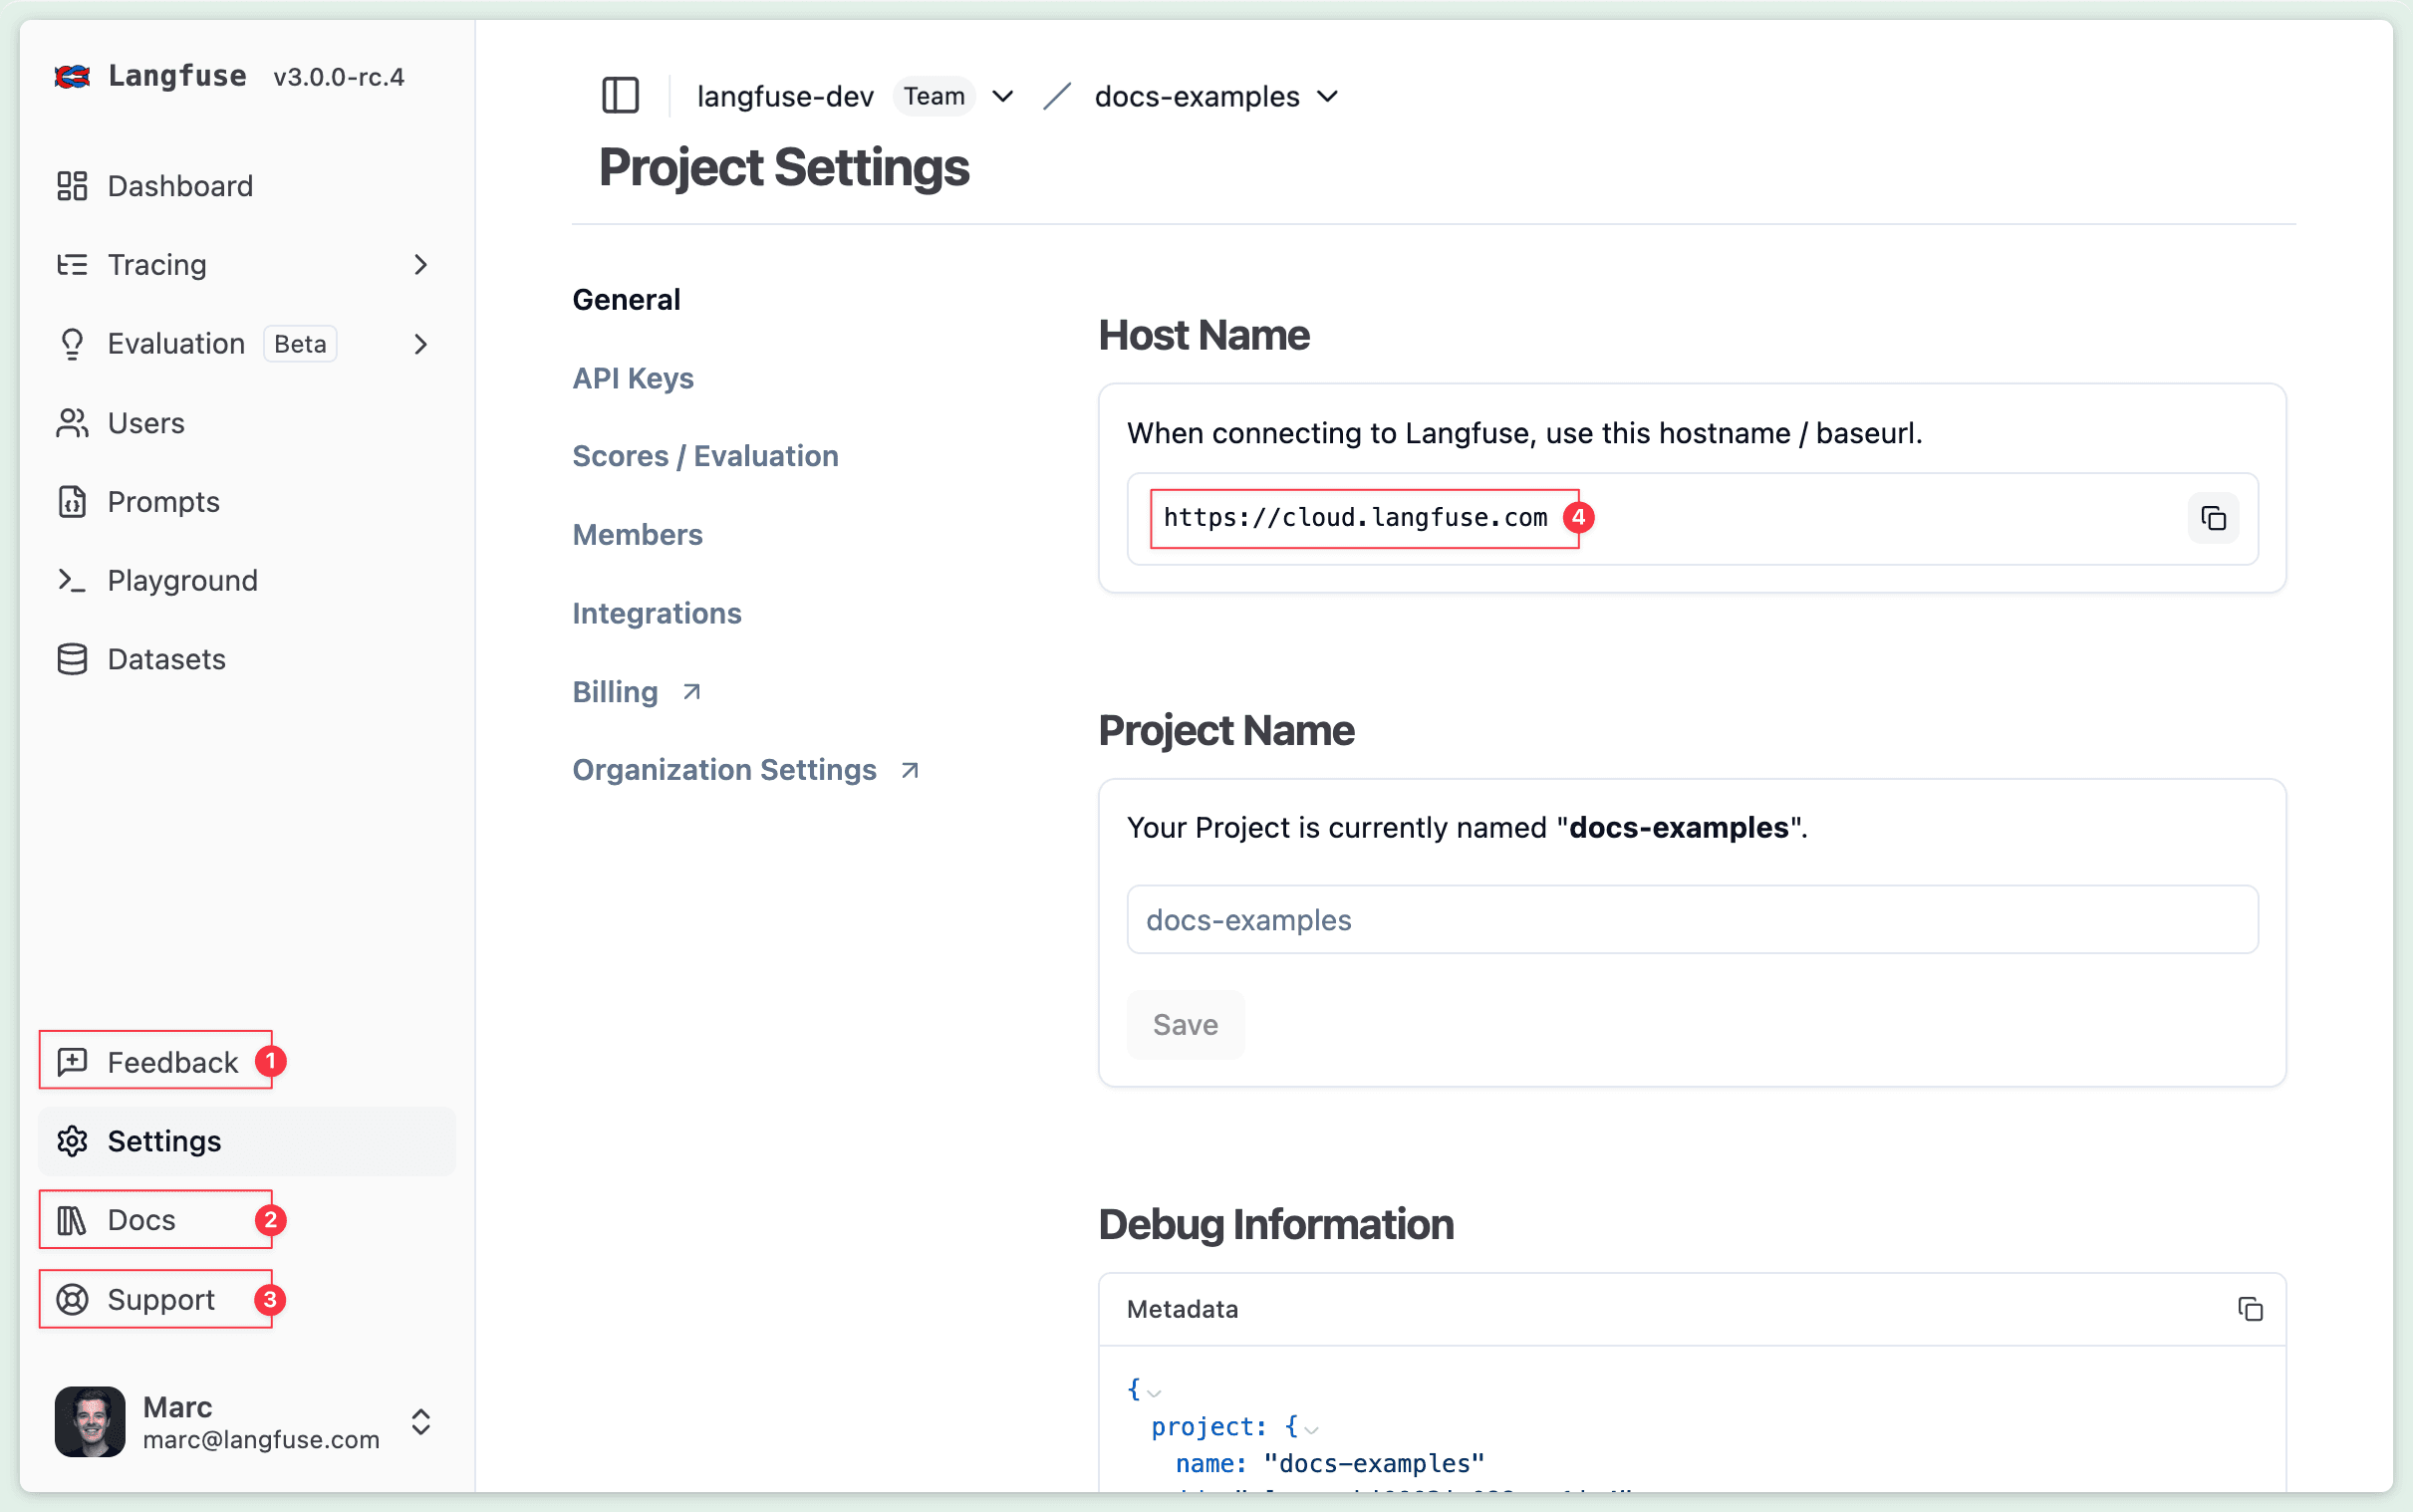
Task: Open the docs-examples project dropdown
Action: click(x=1327, y=96)
